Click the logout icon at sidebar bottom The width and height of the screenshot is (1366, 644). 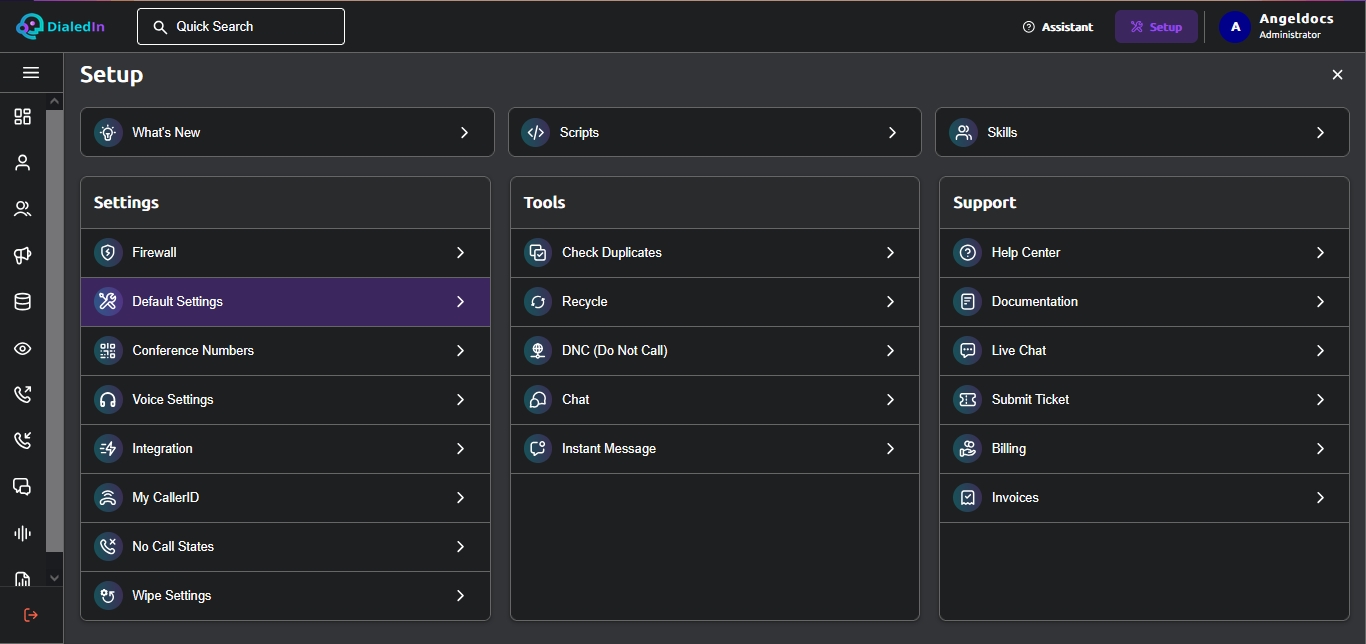click(31, 615)
